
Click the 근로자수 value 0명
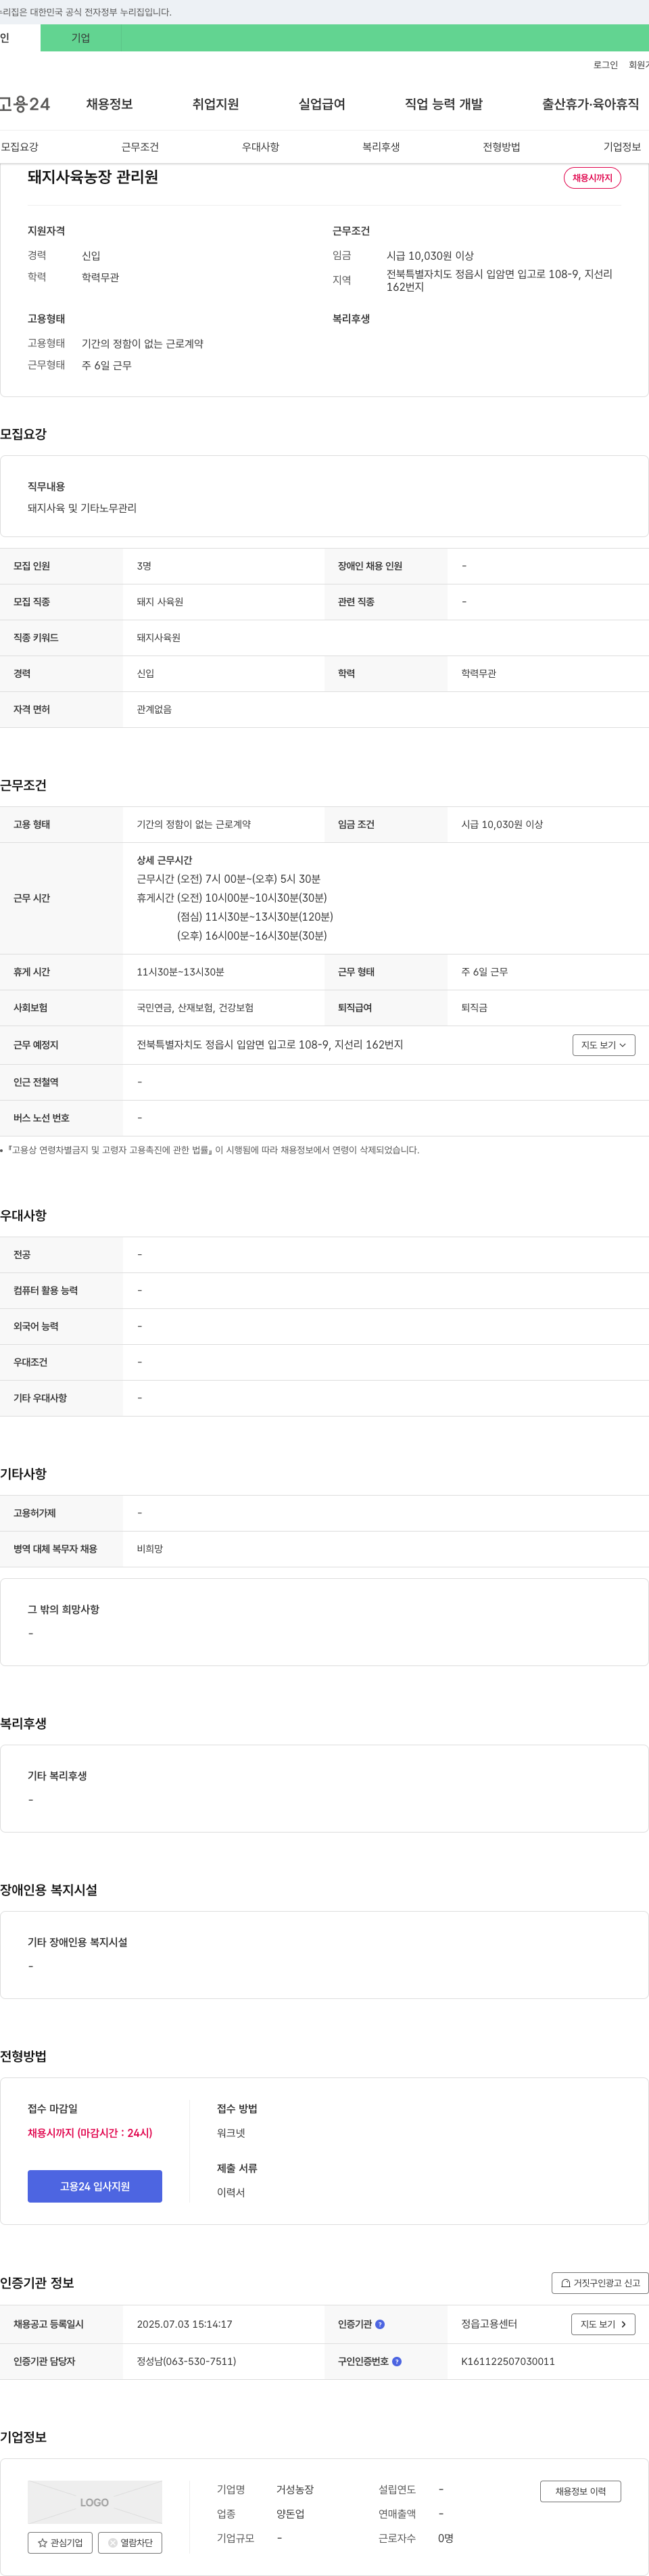click(446, 2538)
